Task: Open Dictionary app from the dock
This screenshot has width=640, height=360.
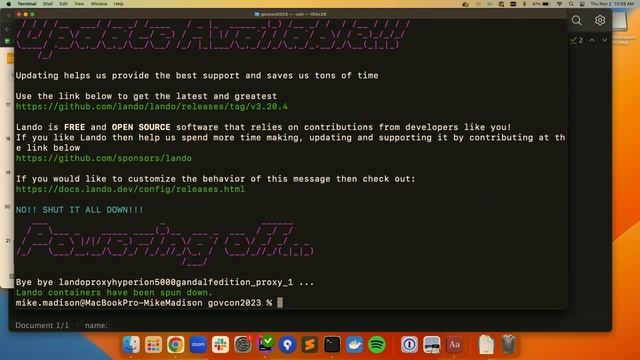Action: [454, 344]
